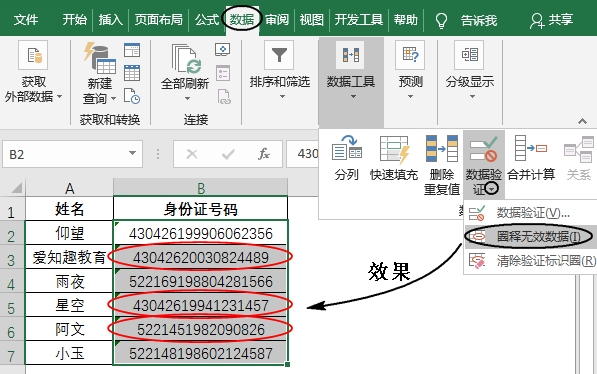Select cell containing 阿文
Image resolution: width=597 pixels, height=374 pixels.
click(x=69, y=329)
